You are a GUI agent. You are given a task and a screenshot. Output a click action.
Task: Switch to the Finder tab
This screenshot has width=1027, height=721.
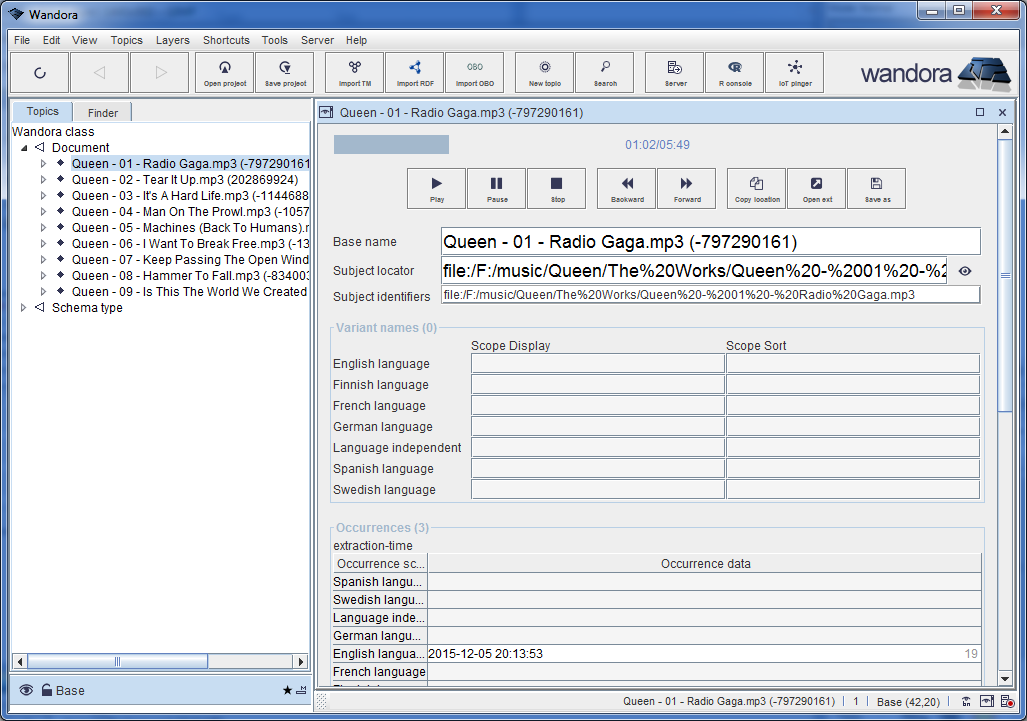(x=101, y=112)
